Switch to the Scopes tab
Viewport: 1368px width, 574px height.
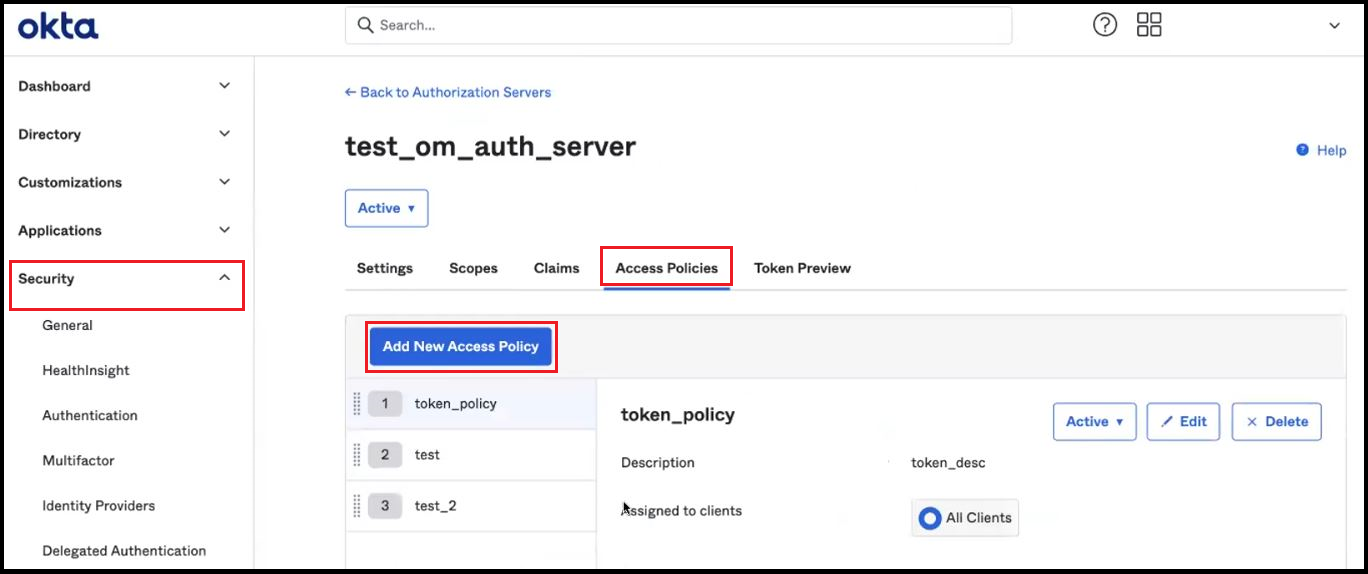coord(473,268)
